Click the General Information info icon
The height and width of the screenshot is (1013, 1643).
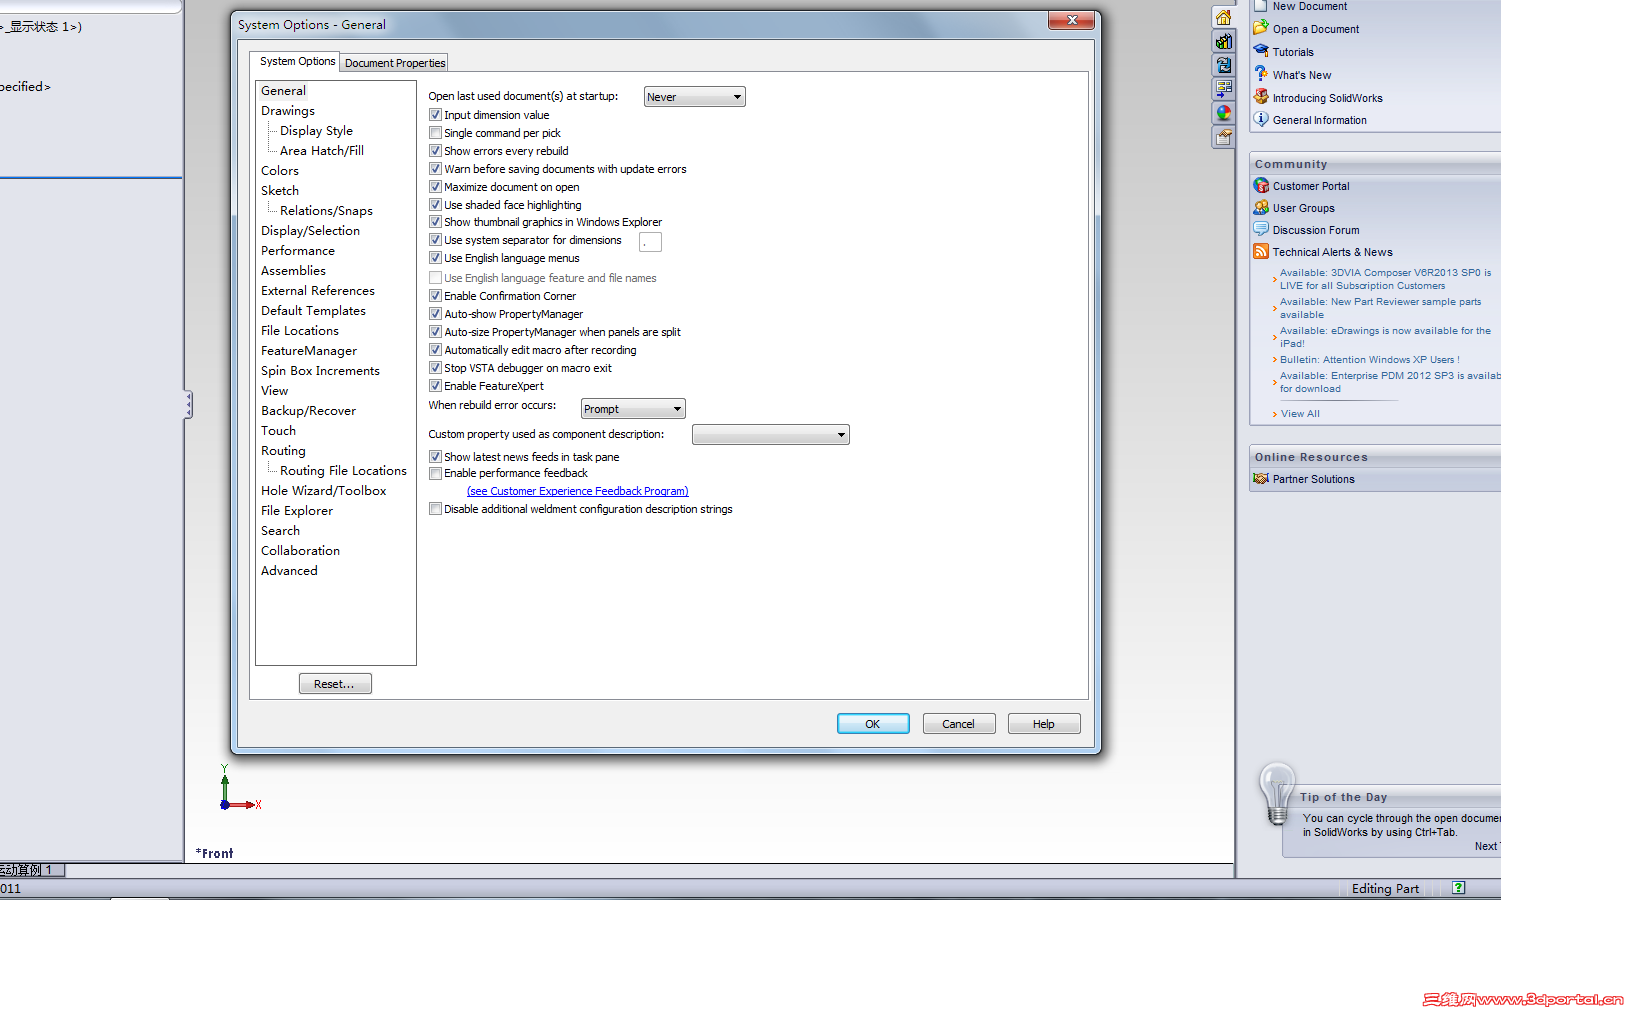[x=1261, y=119]
